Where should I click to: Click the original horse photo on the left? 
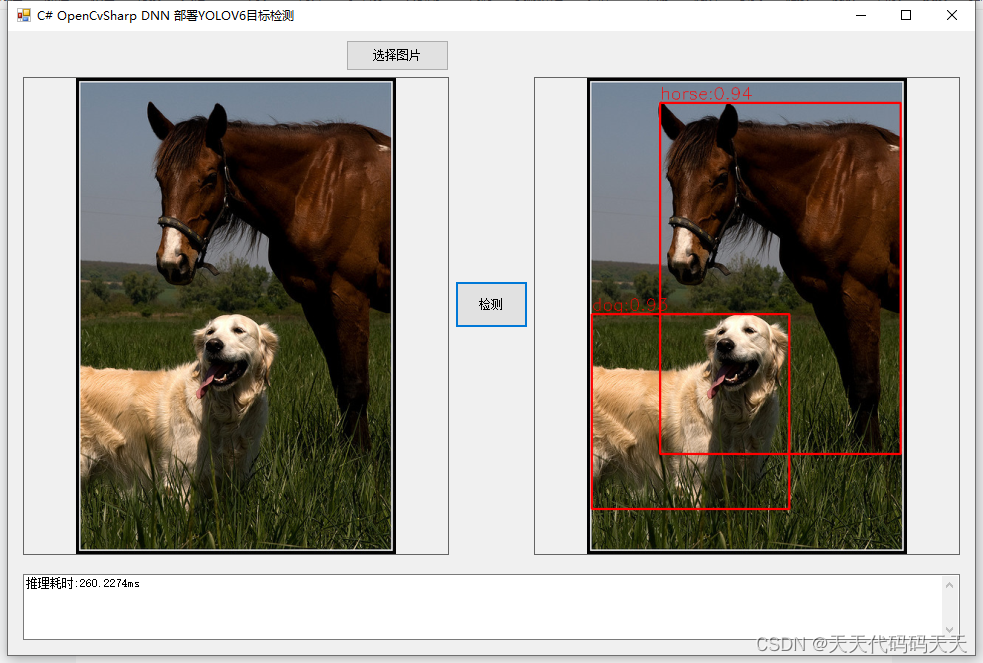tap(235, 315)
